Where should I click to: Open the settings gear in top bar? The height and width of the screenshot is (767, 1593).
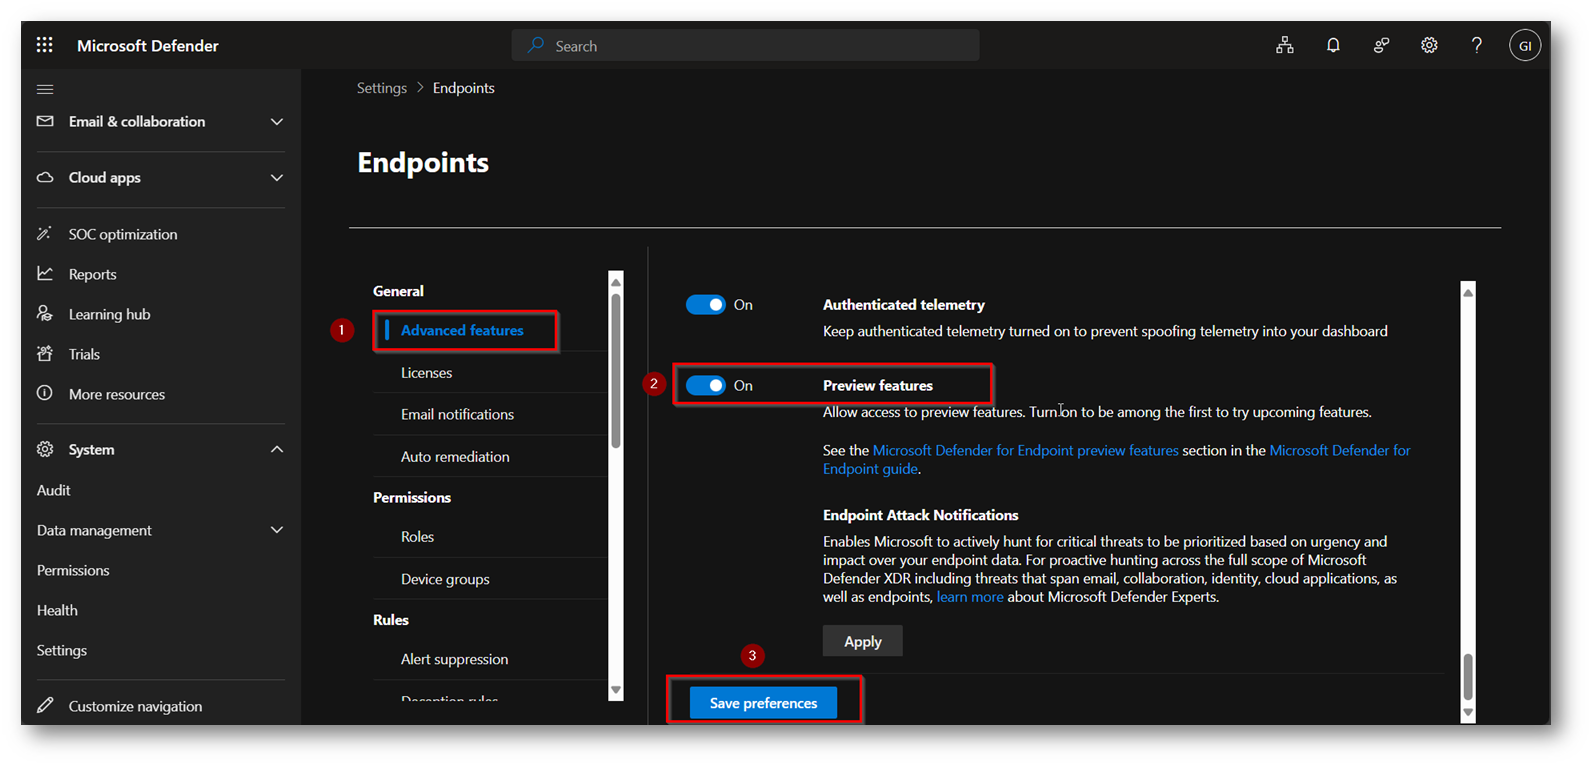(1429, 45)
